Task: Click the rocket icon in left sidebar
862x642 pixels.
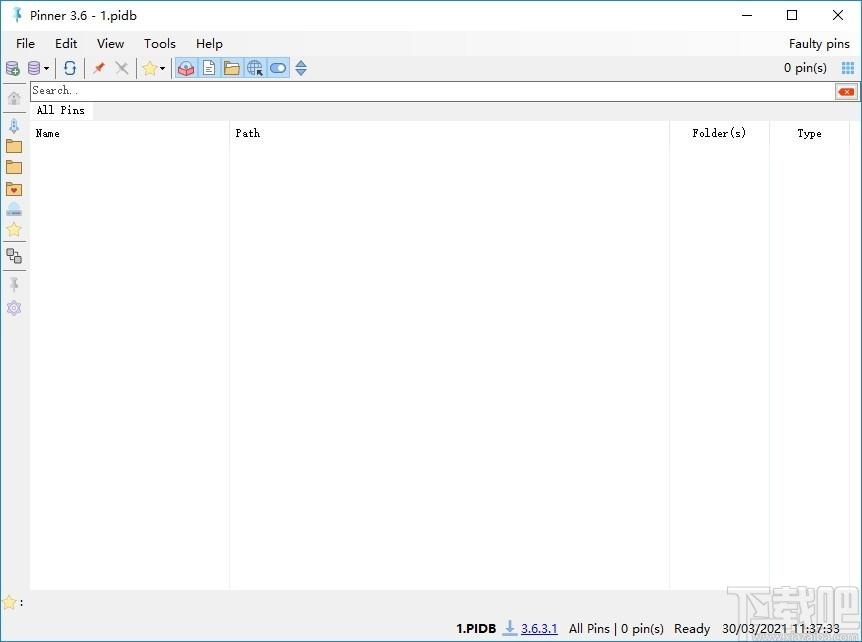Action: (14, 126)
